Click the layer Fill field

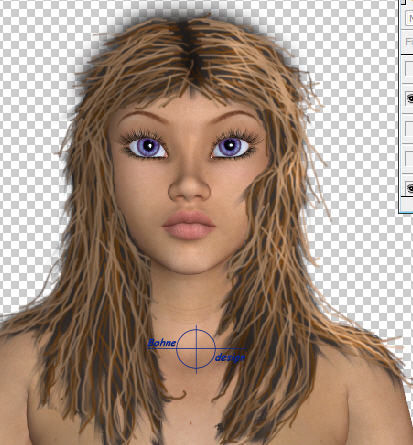point(409,42)
